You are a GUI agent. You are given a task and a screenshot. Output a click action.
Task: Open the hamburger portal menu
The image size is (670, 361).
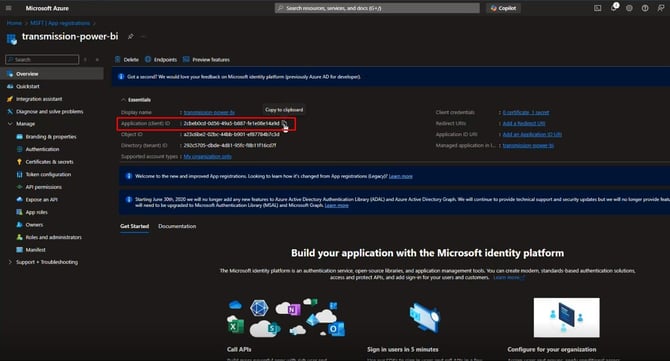tap(9, 8)
